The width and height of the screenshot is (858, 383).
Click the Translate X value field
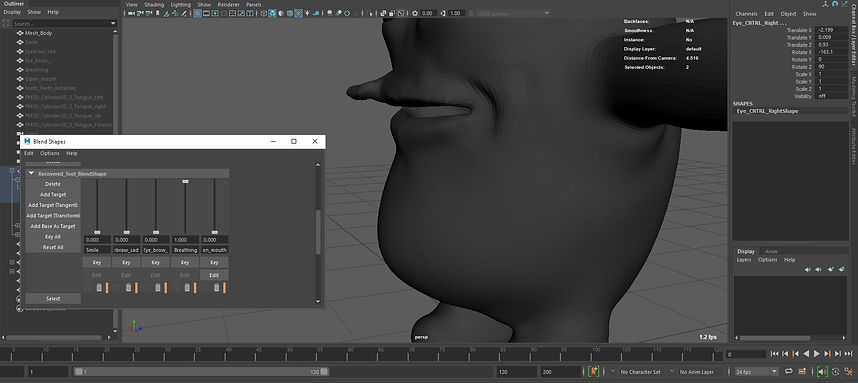(x=831, y=30)
